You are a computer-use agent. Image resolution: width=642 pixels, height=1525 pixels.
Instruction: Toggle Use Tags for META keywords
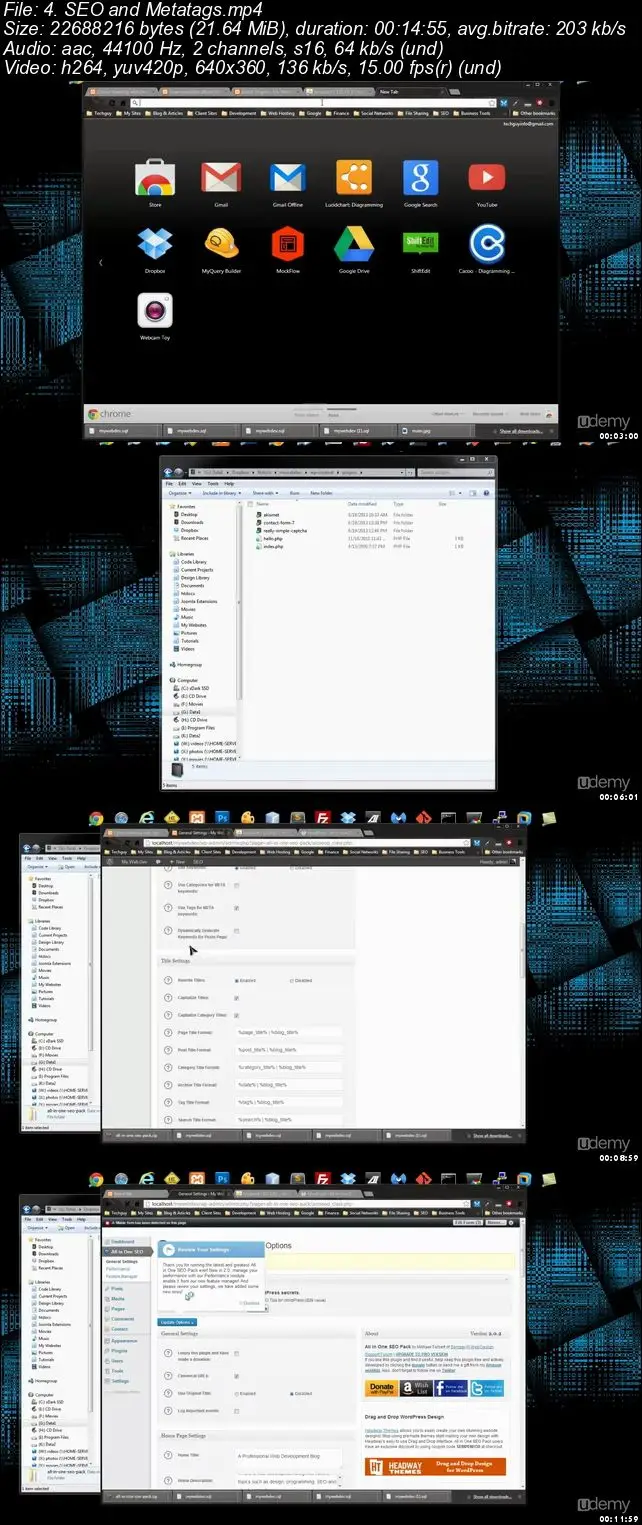coord(236,908)
